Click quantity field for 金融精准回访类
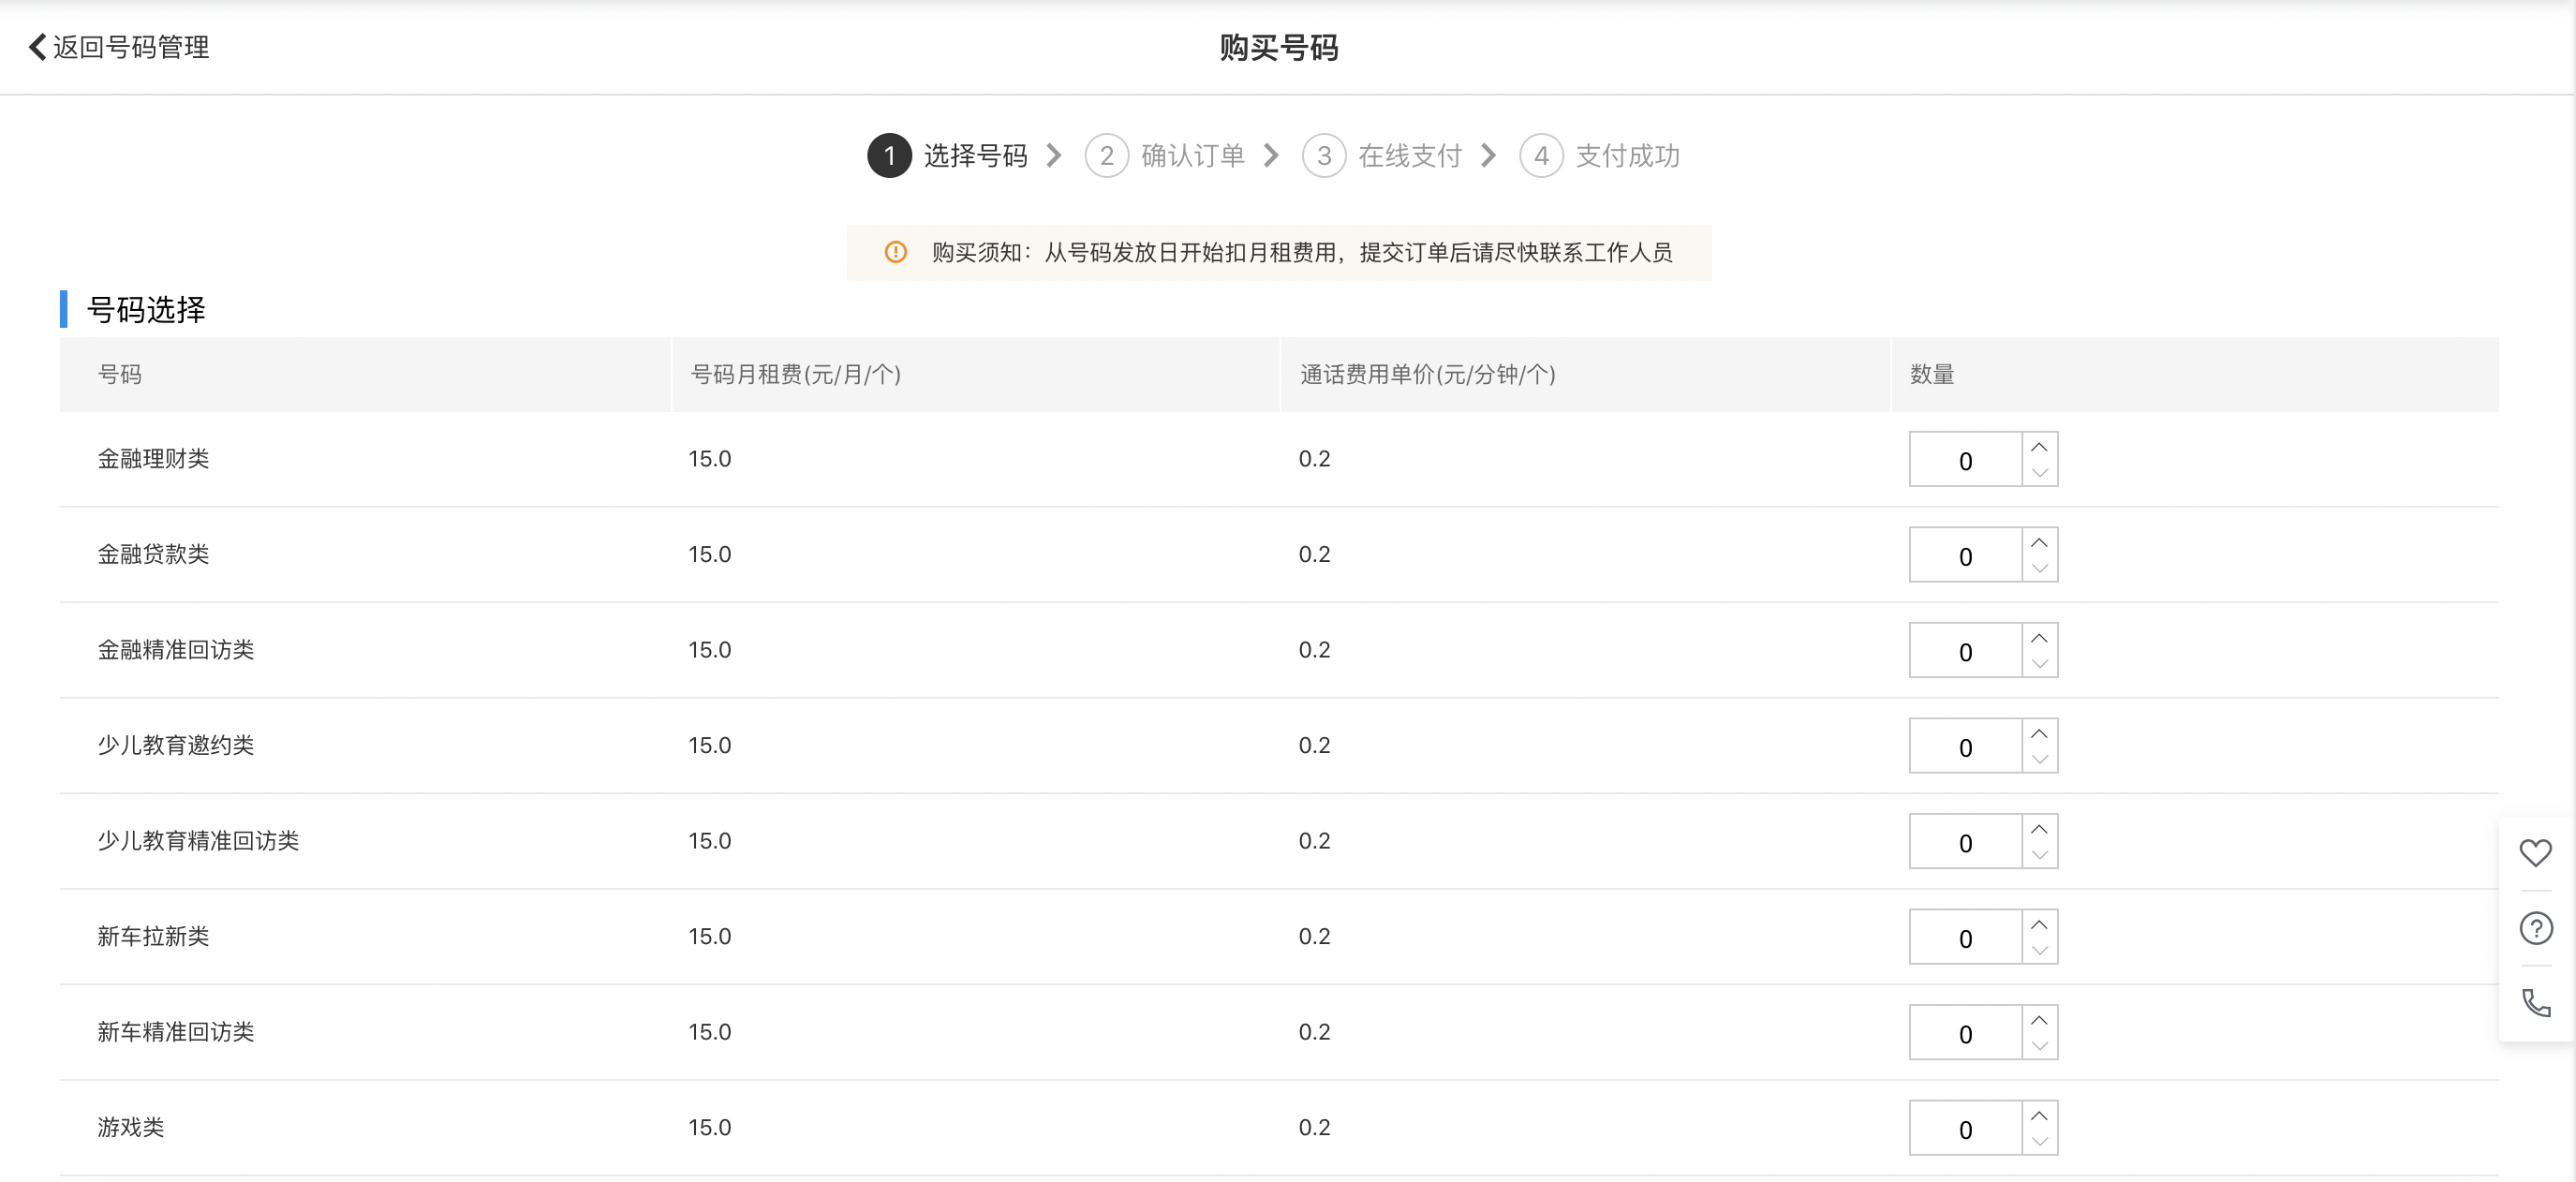Viewport: 2576px width, 1182px height. [1965, 651]
